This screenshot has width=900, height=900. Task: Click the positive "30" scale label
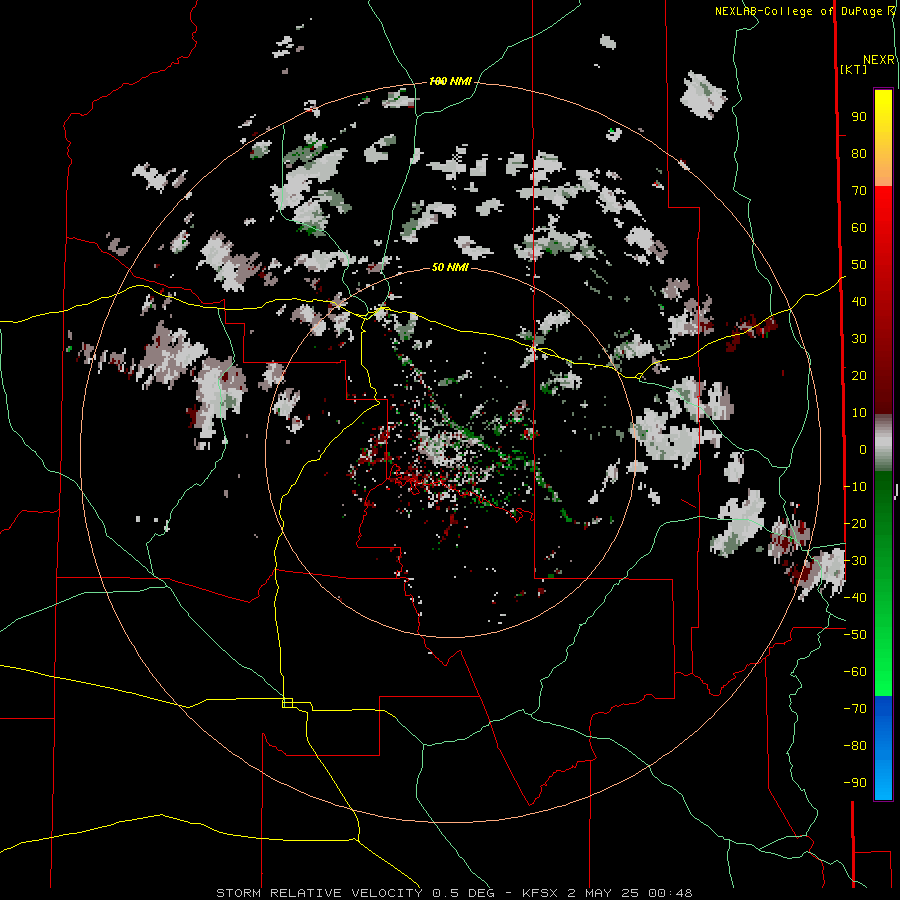[859, 339]
